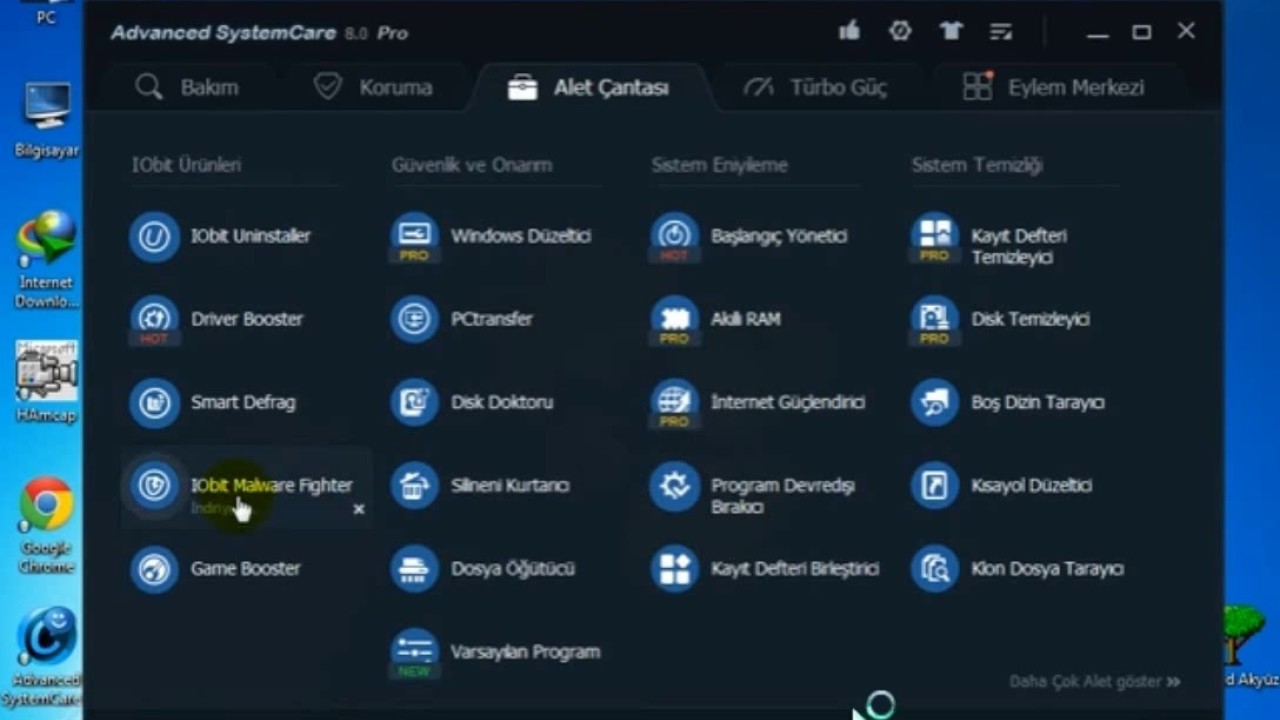This screenshot has width=1280, height=720.
Task: Launch Akıllı RAM icon
Action: click(x=674, y=320)
